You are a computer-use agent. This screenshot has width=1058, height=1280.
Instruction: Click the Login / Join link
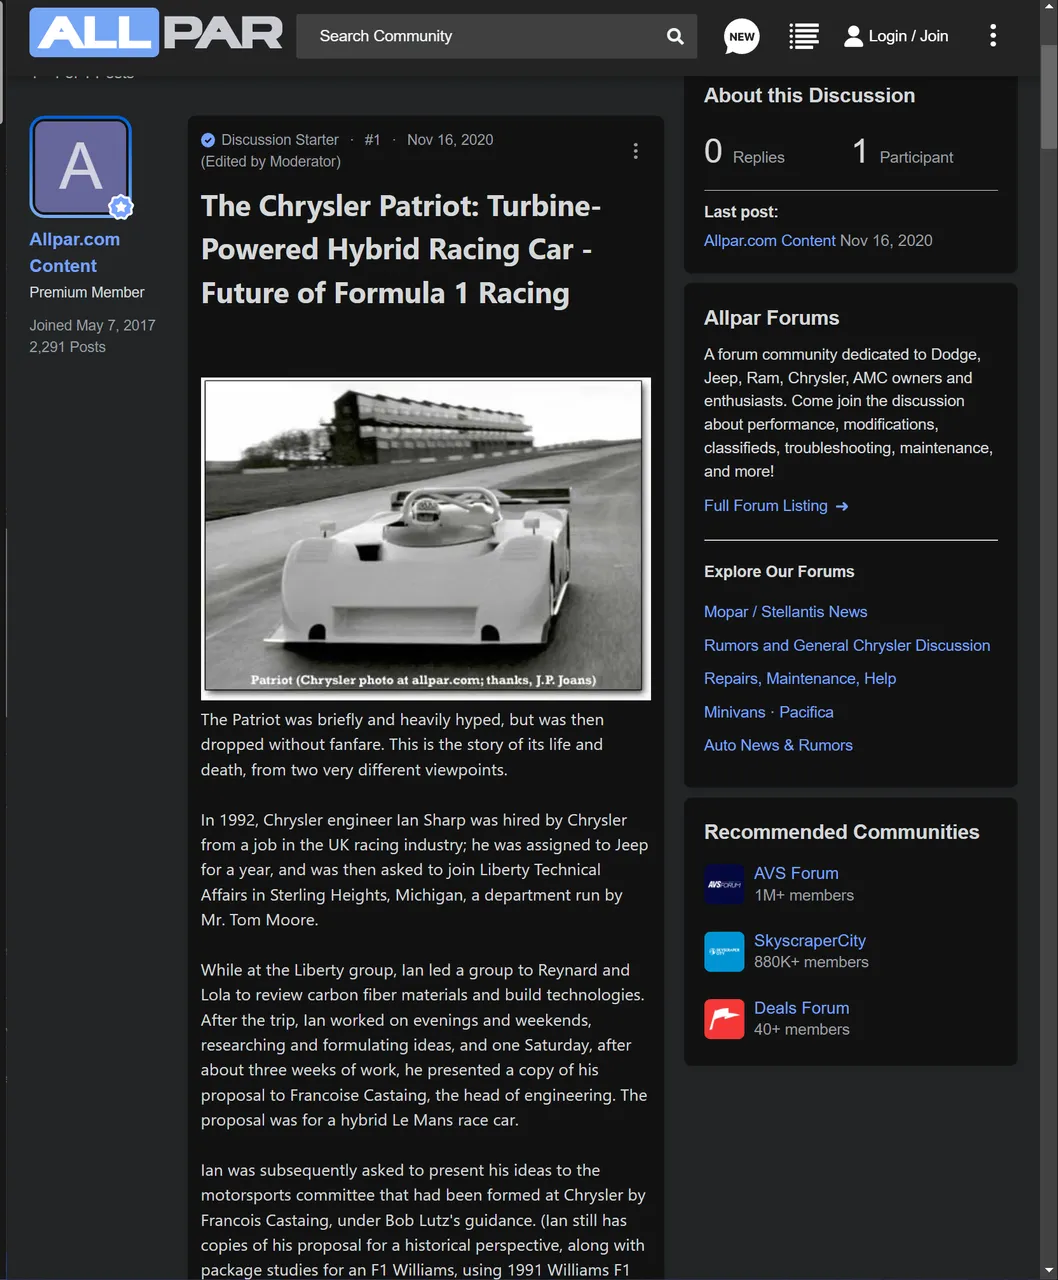[908, 36]
